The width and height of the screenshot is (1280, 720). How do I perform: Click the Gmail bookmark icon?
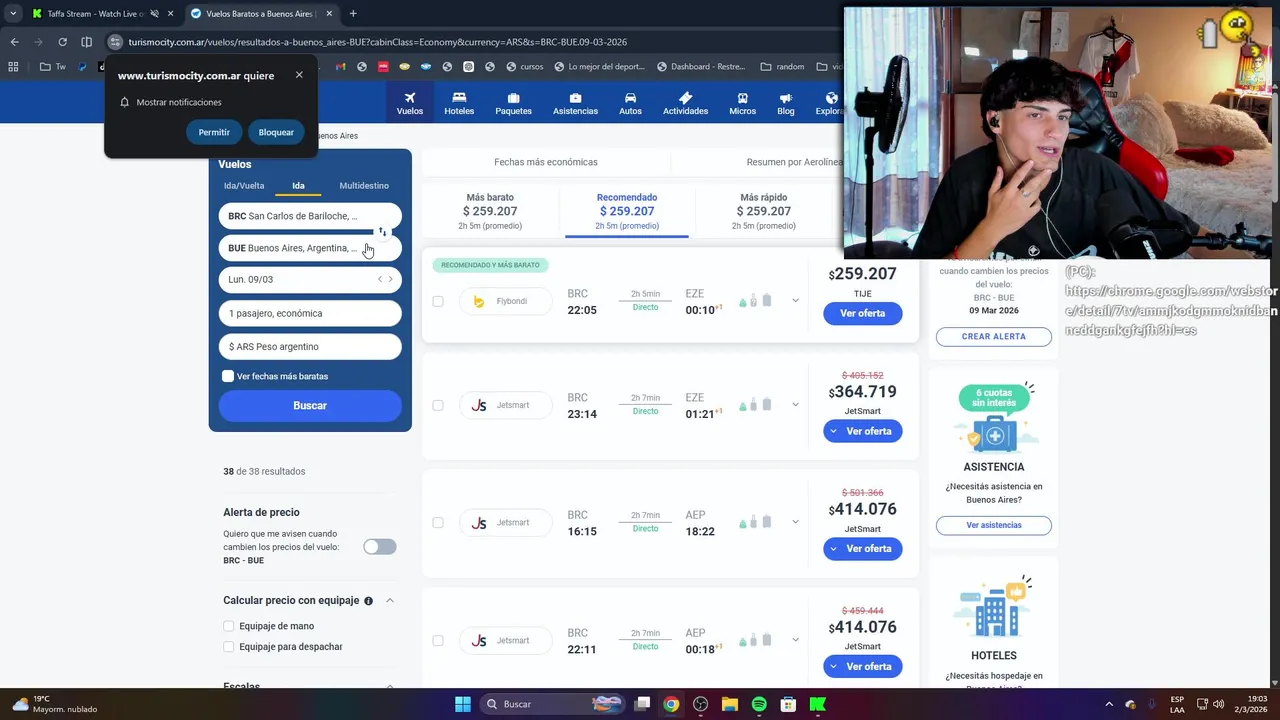[x=341, y=67]
